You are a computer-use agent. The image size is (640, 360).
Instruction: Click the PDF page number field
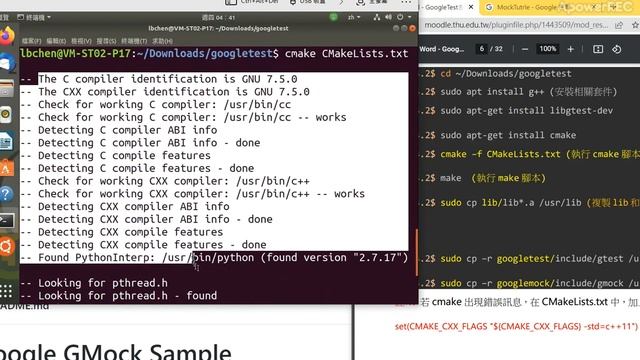tap(482, 49)
